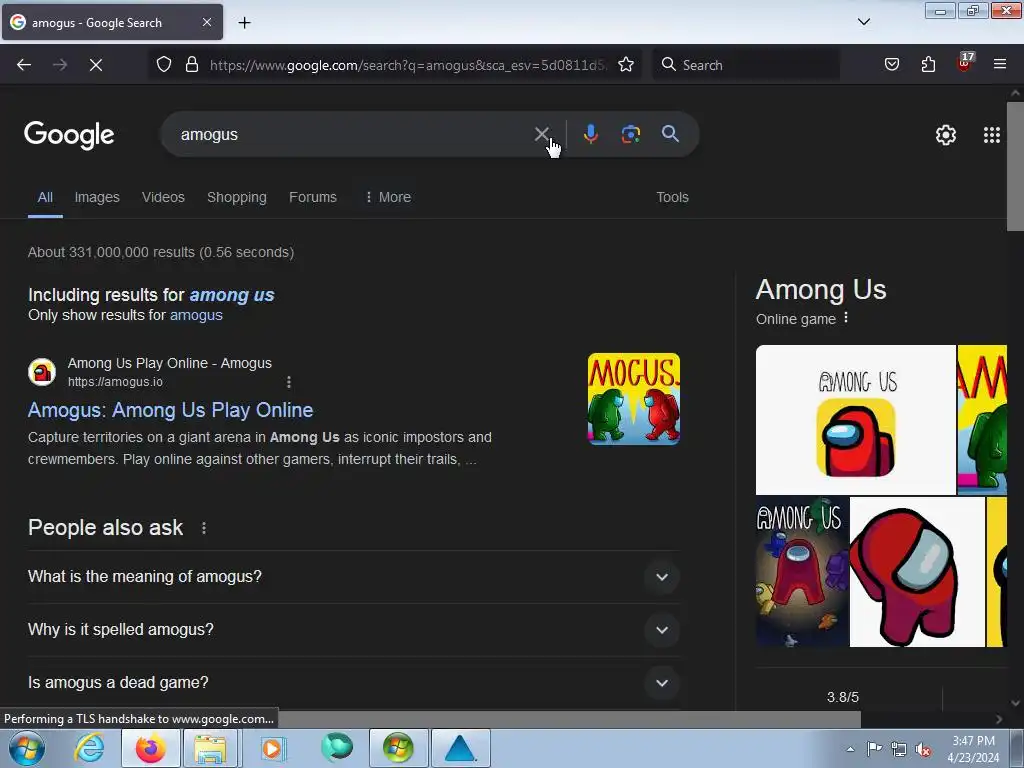Show results only for amogus link
This screenshot has width=1024, height=768.
[x=196, y=315]
